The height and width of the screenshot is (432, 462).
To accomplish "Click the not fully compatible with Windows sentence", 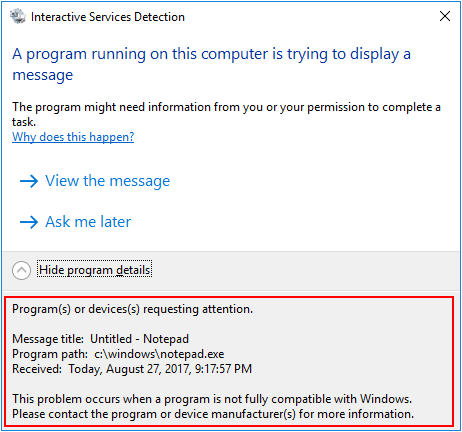I will pyautogui.click(x=212, y=399).
